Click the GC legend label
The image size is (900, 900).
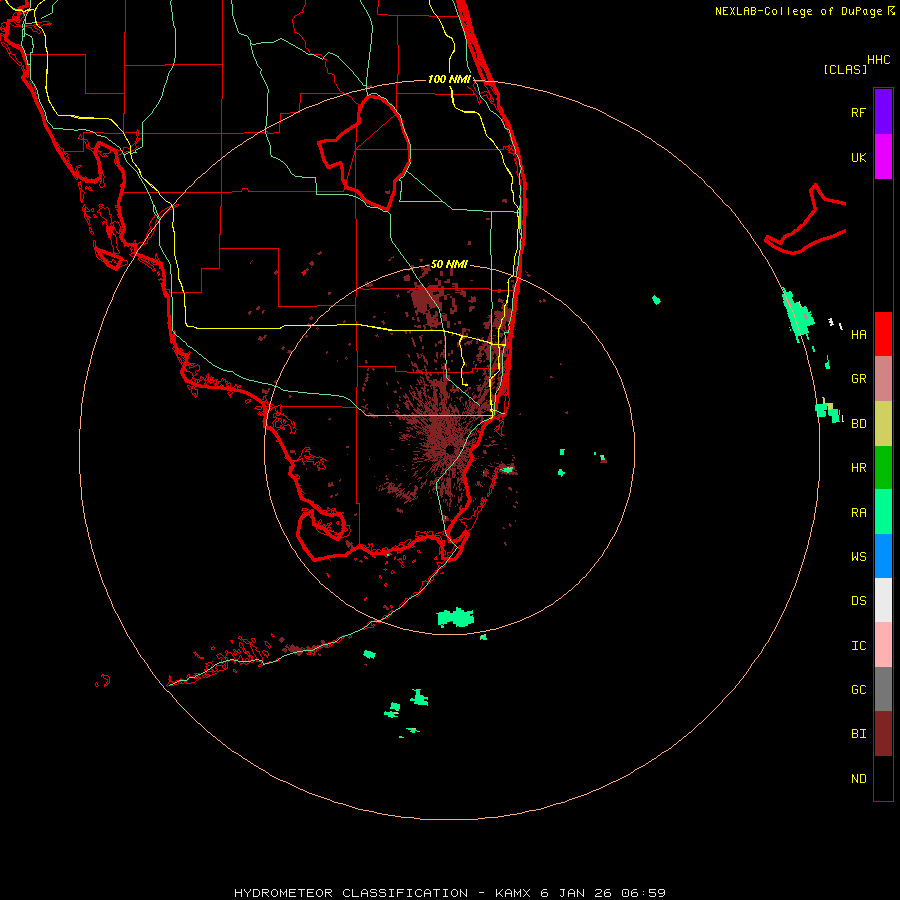858,690
